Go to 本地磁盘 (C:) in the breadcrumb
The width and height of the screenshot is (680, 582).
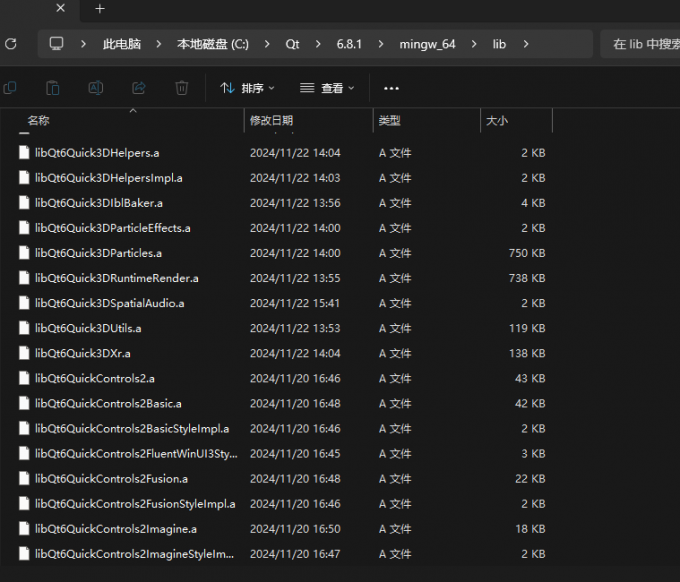pyautogui.click(x=212, y=44)
